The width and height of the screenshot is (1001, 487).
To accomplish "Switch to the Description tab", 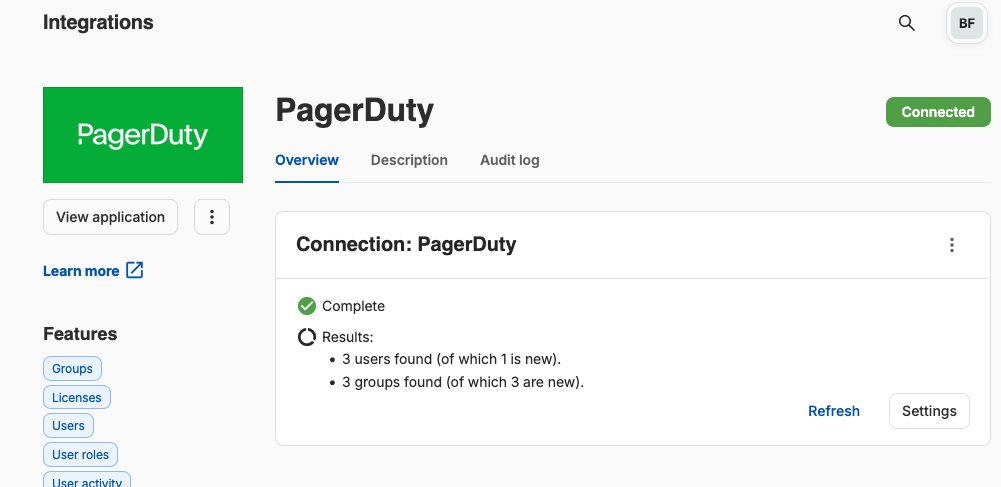I will coord(409,160).
